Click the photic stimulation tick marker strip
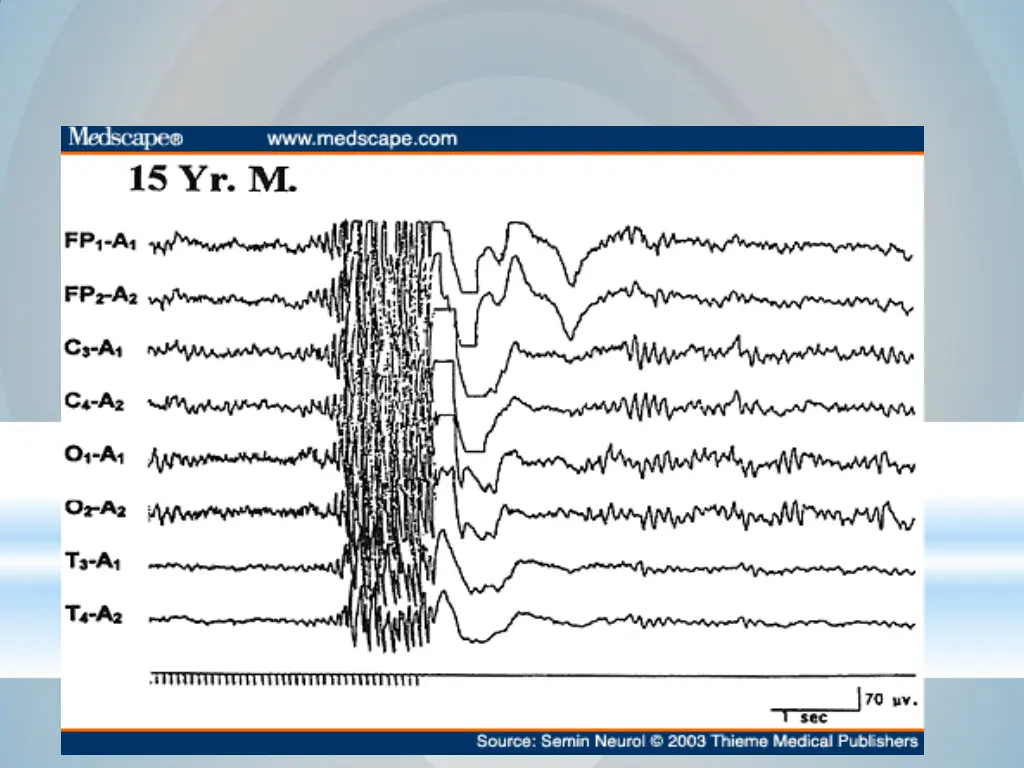 tap(284, 679)
